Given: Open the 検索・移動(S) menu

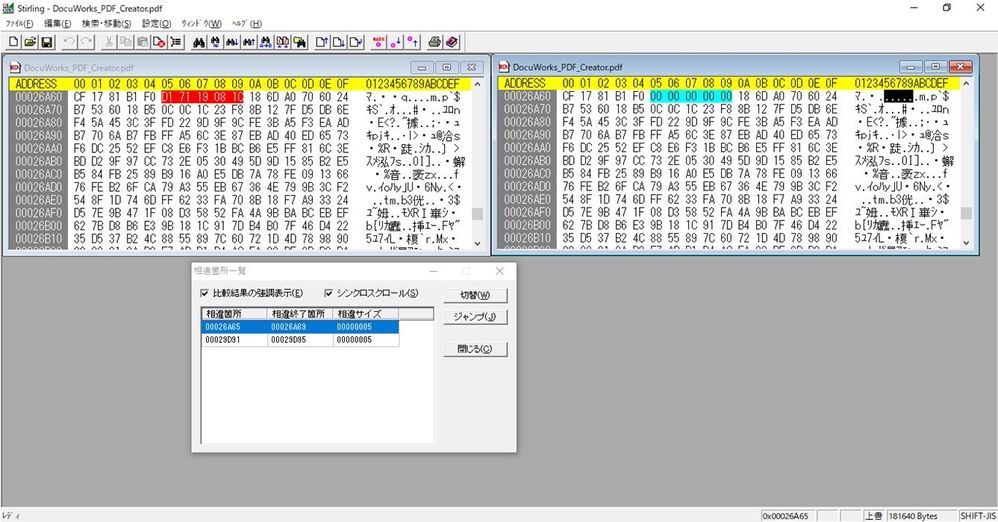Looking at the screenshot, I should (x=106, y=24).
